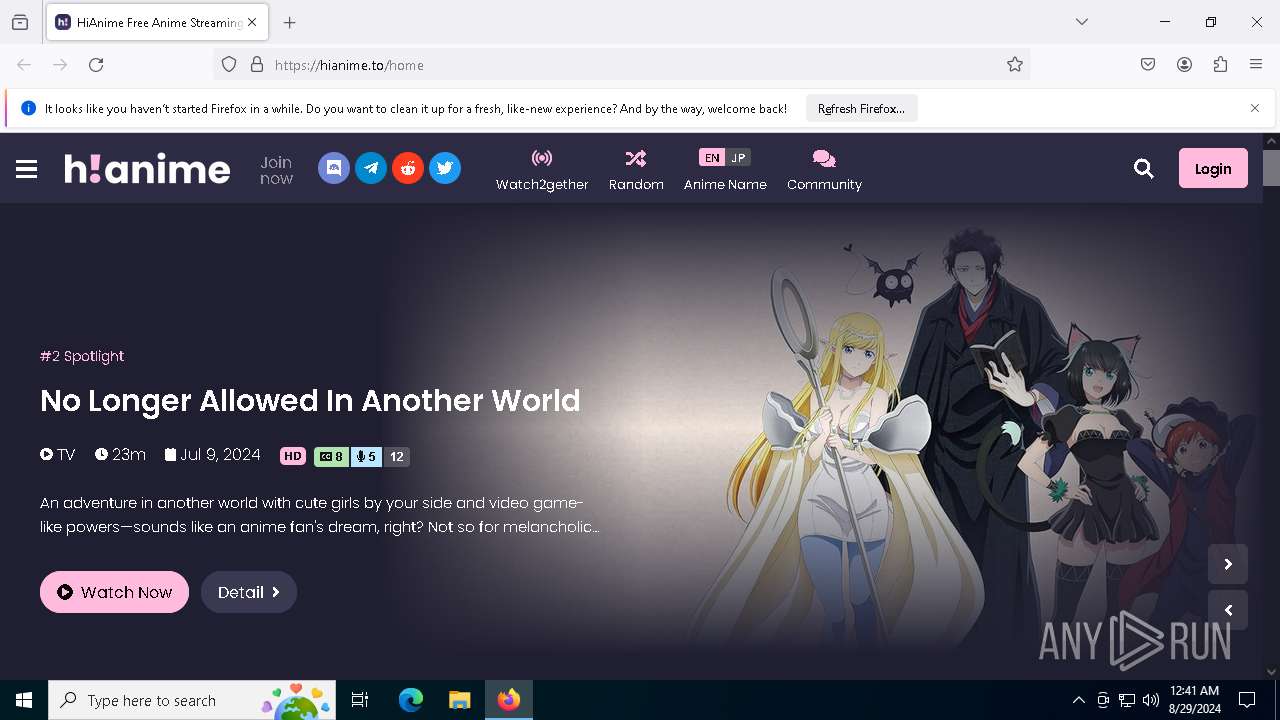Click the pink Login button
This screenshot has height=720, width=1280.
pyautogui.click(x=1213, y=169)
